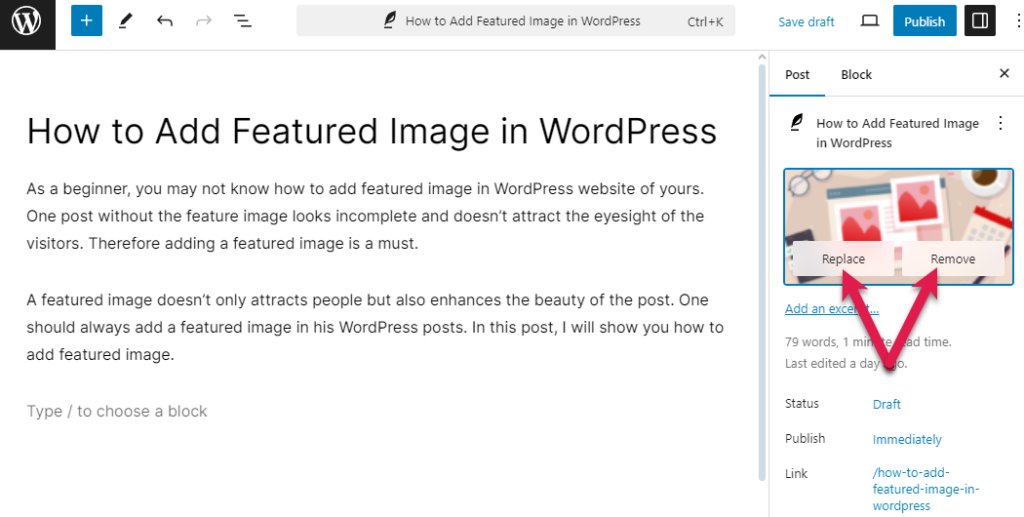The width and height of the screenshot is (1024, 517).
Task: Click the feather icon in the title bar
Action: click(389, 21)
